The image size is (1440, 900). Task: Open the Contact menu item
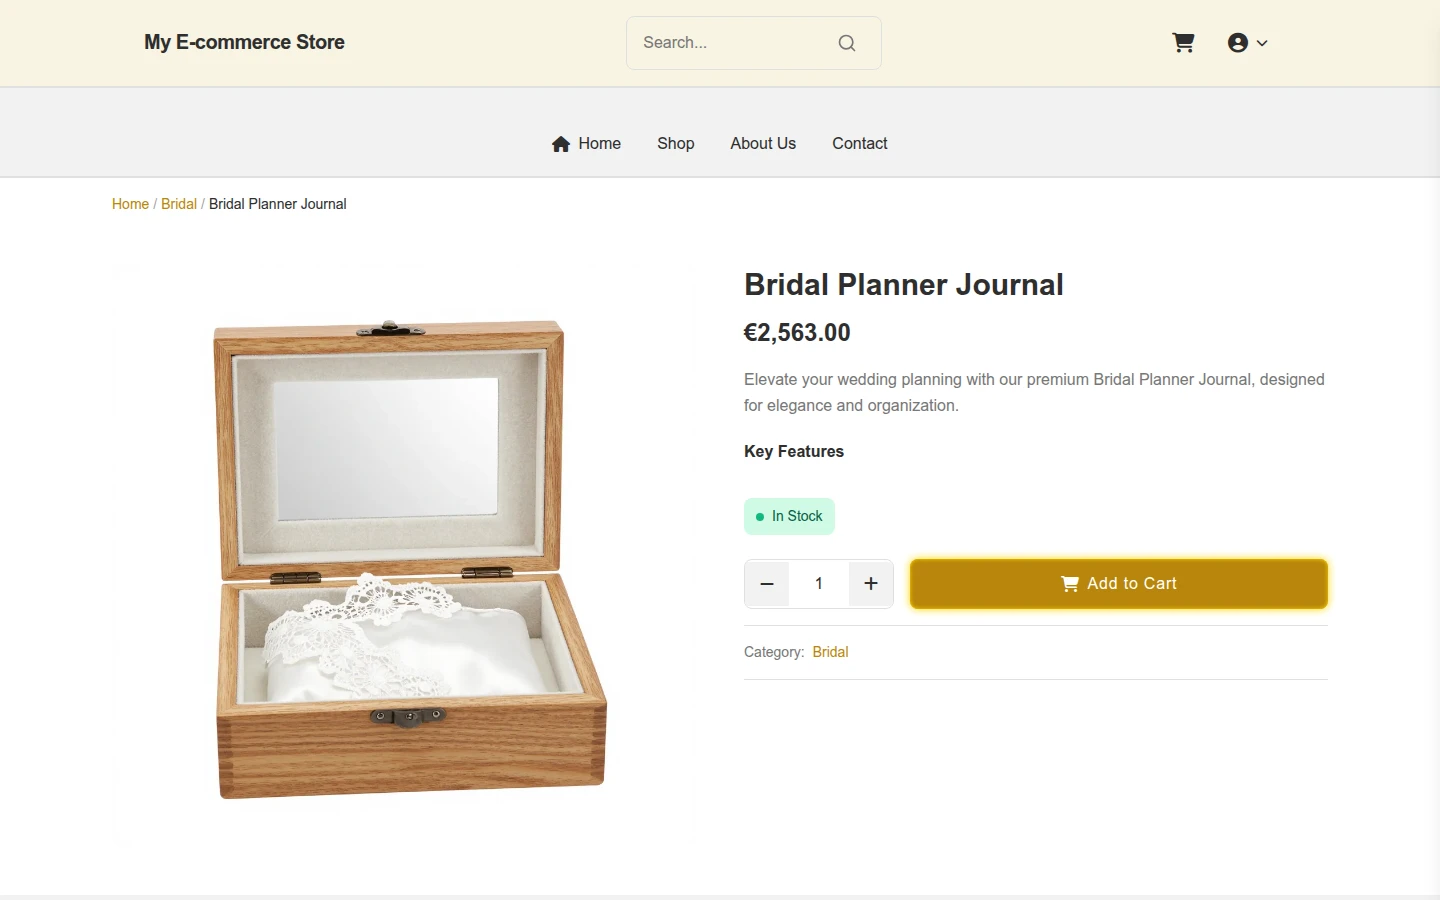(x=860, y=144)
